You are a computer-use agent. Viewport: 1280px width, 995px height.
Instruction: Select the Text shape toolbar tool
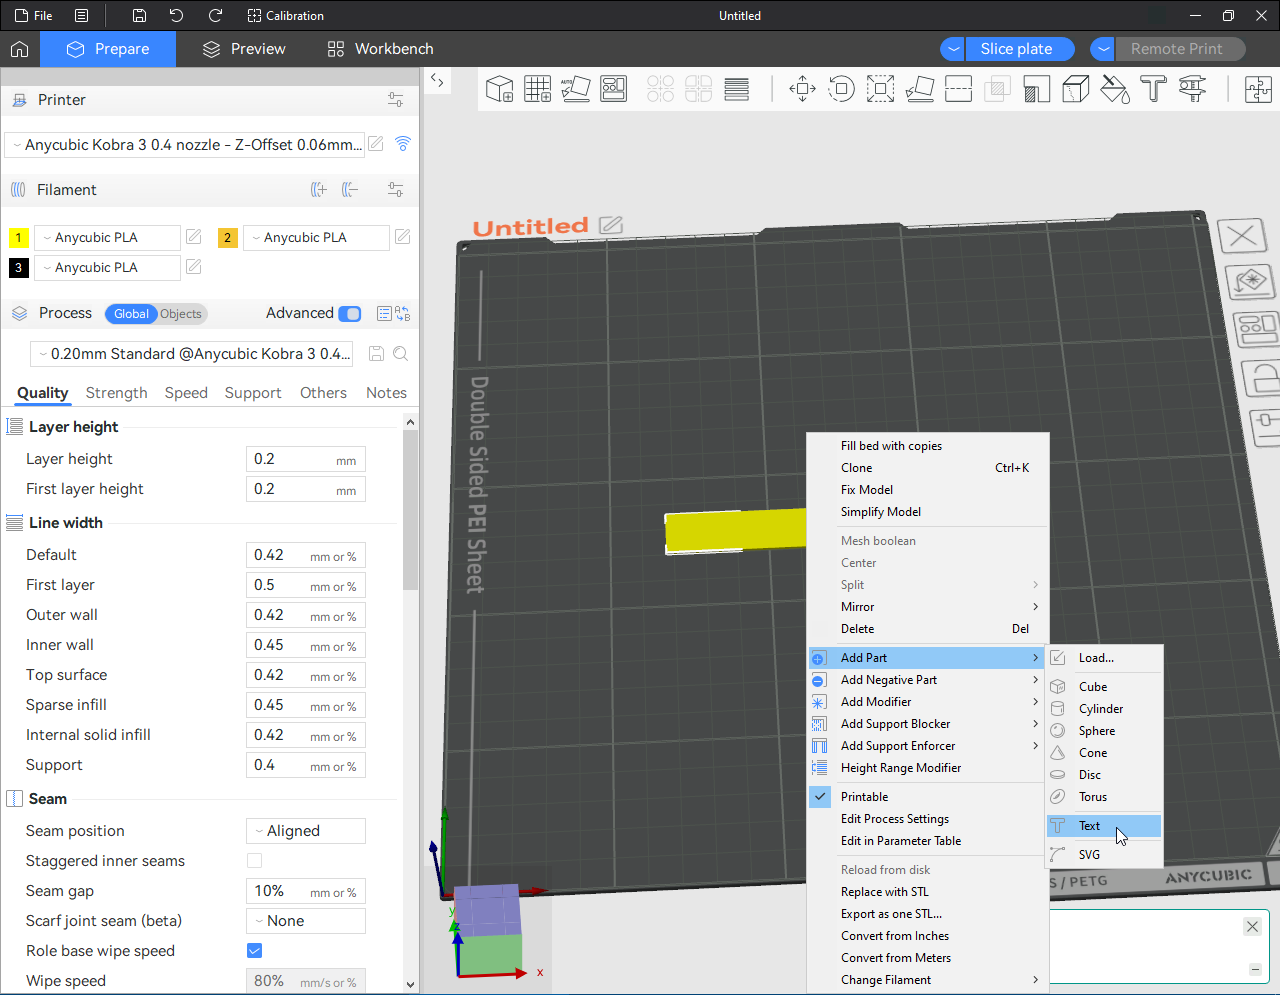click(1153, 89)
